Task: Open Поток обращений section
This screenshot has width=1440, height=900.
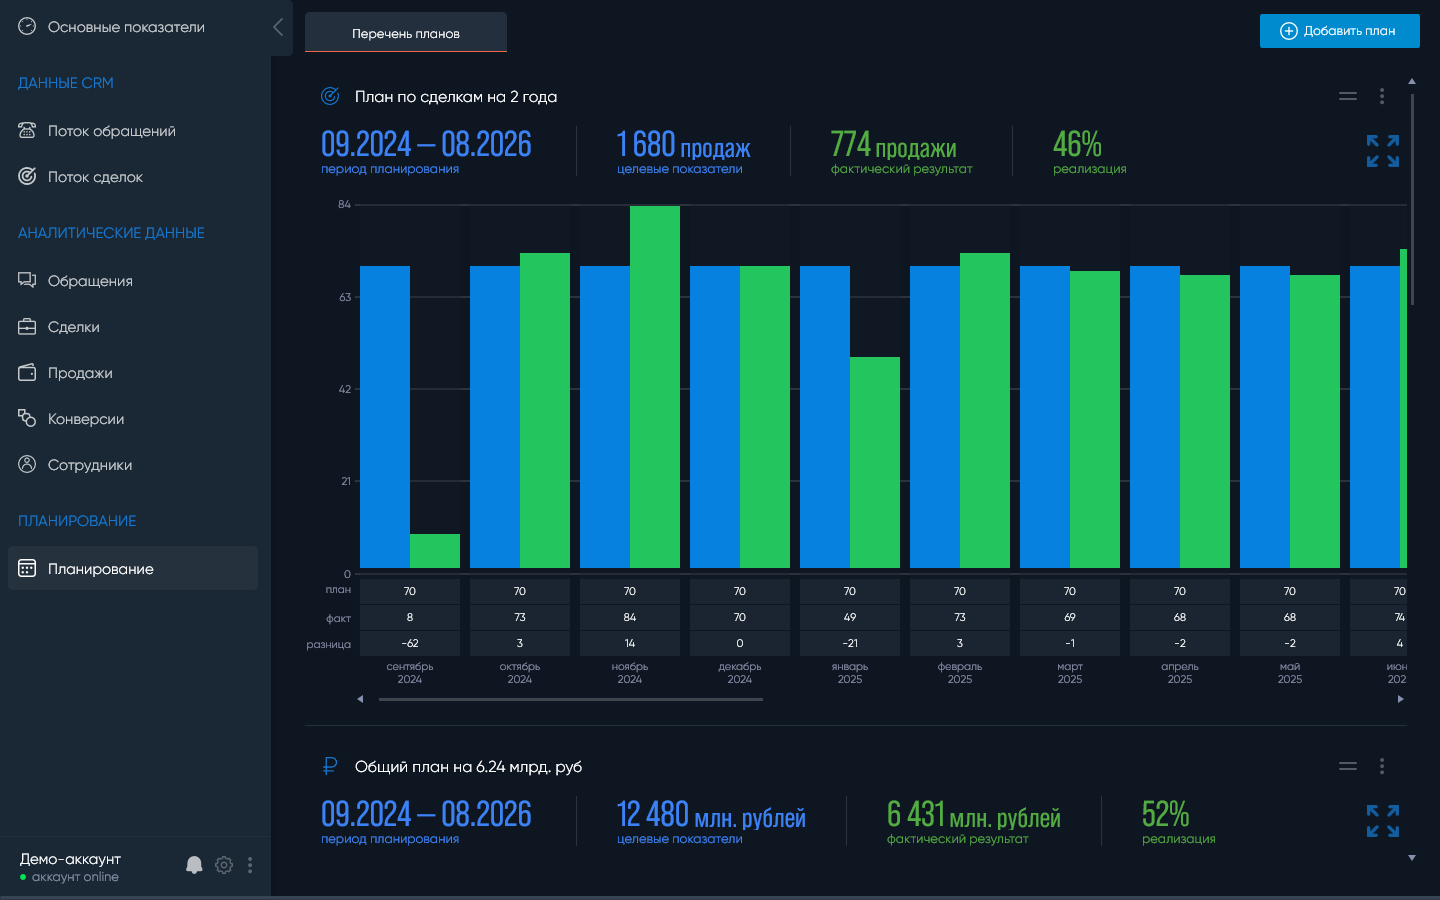Action: click(112, 131)
